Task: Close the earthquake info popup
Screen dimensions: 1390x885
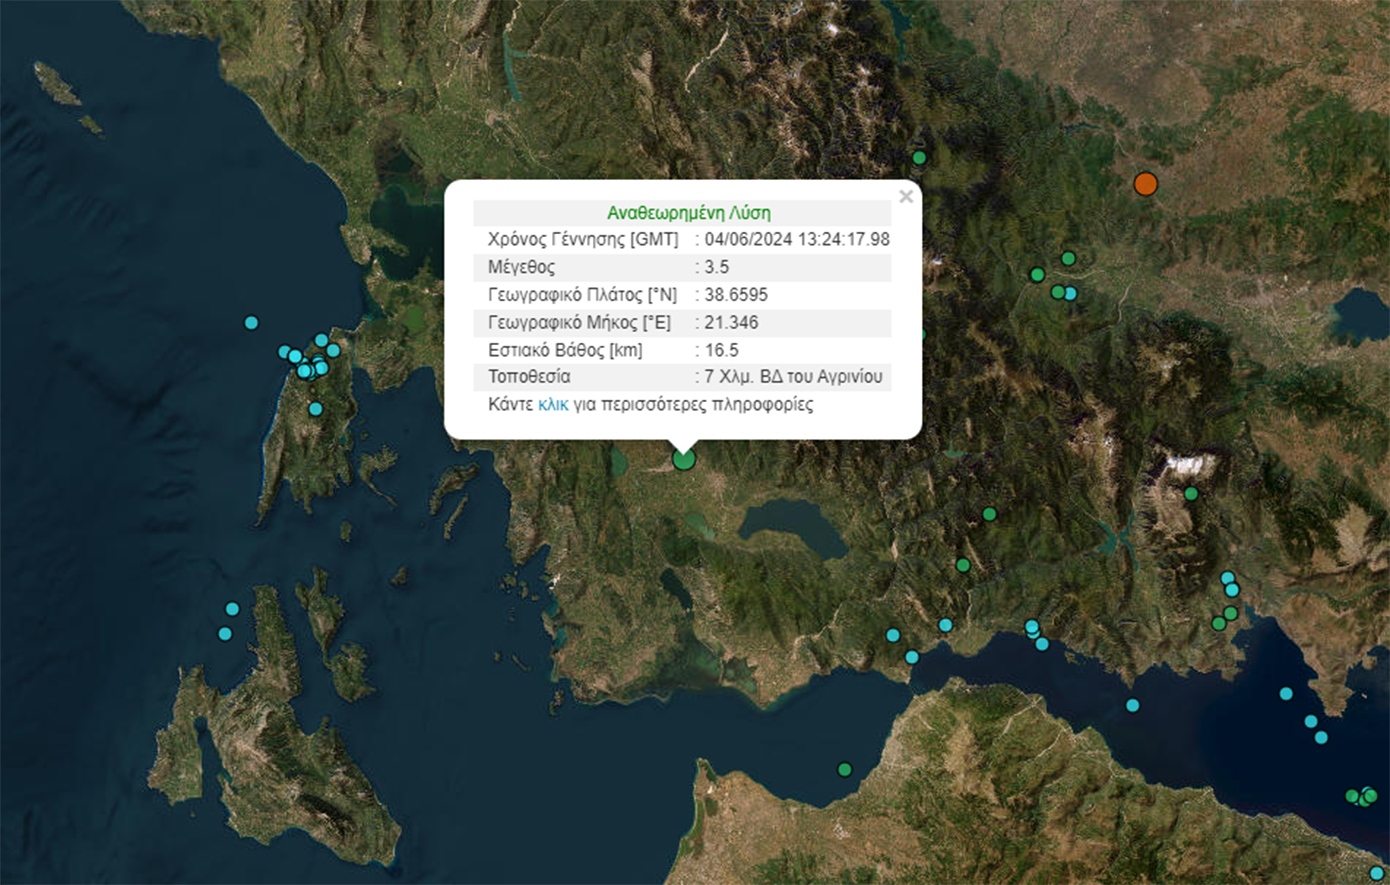Action: click(906, 197)
